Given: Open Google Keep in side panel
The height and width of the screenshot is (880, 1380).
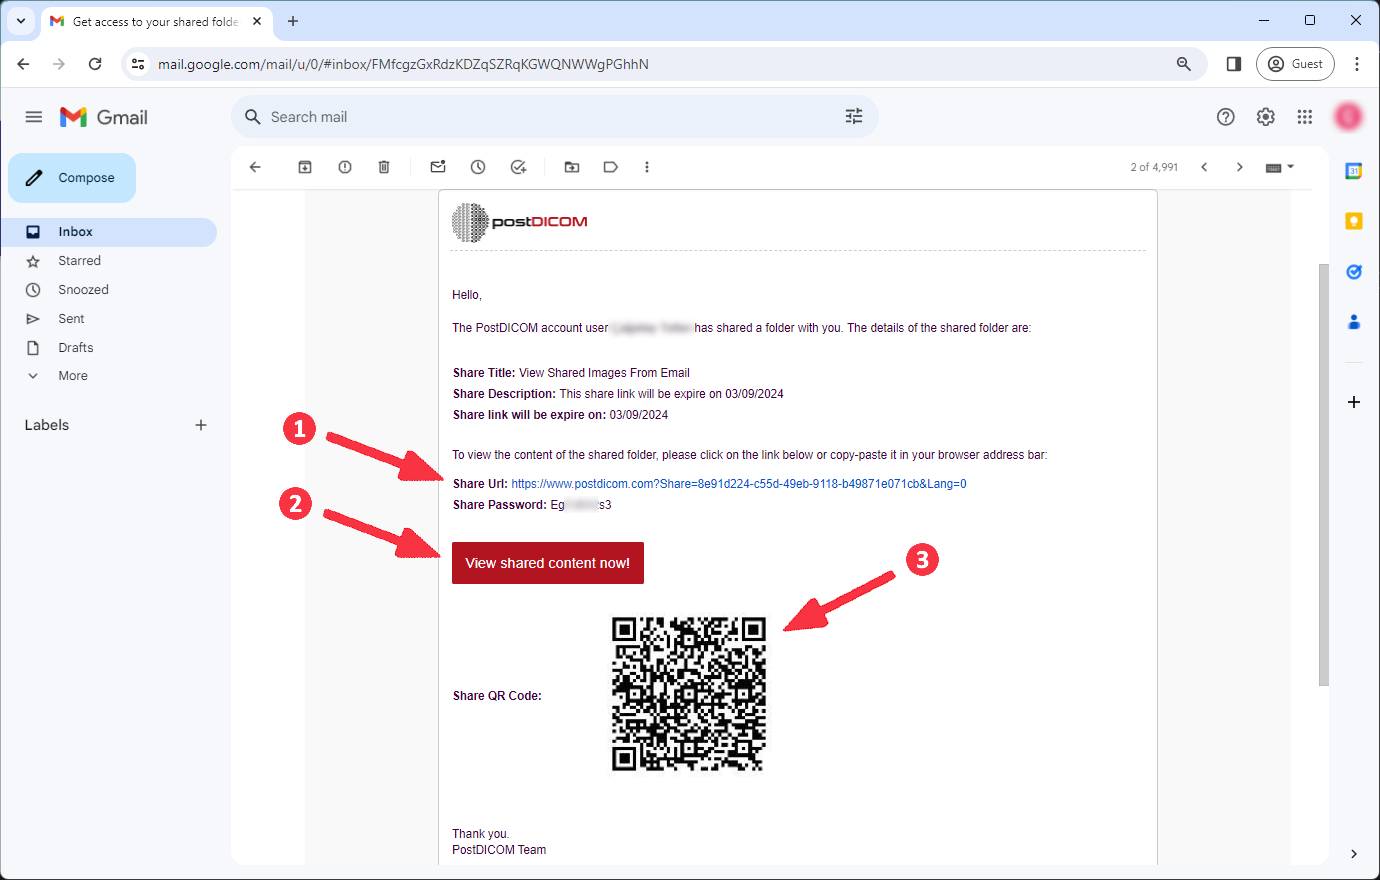Looking at the screenshot, I should pyautogui.click(x=1353, y=221).
